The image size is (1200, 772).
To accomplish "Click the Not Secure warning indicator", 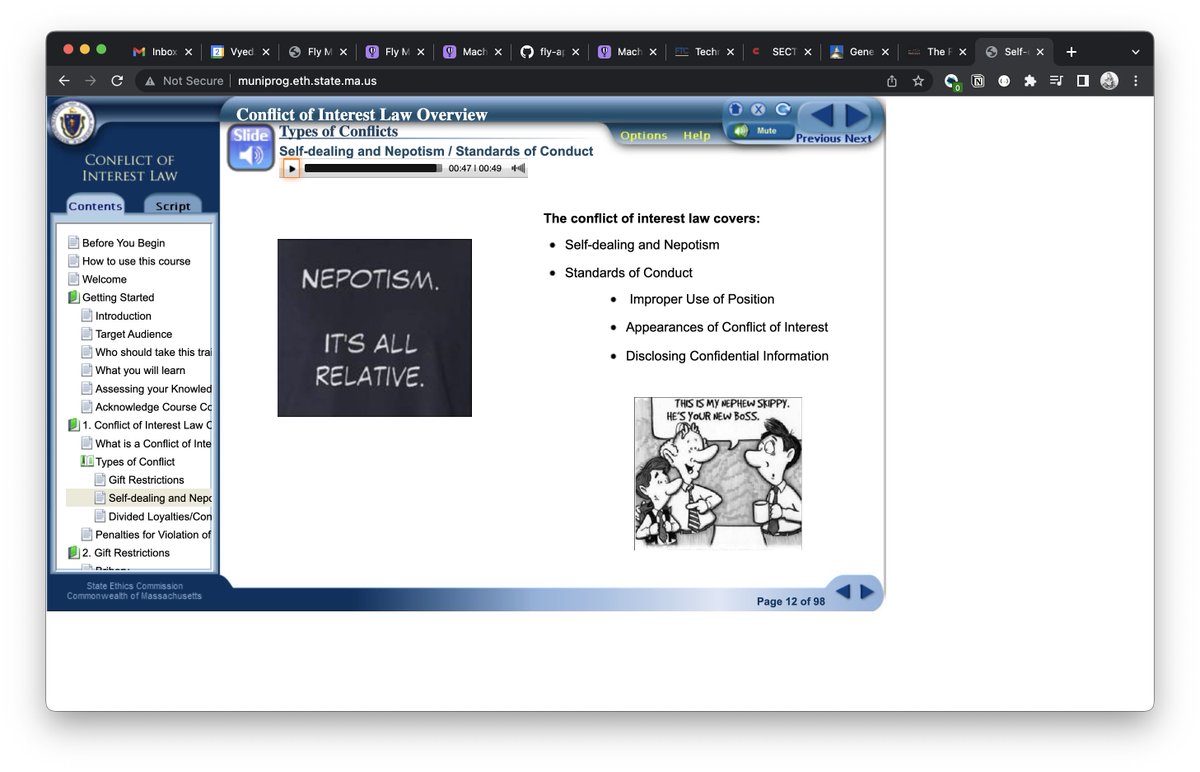I will coord(184,81).
